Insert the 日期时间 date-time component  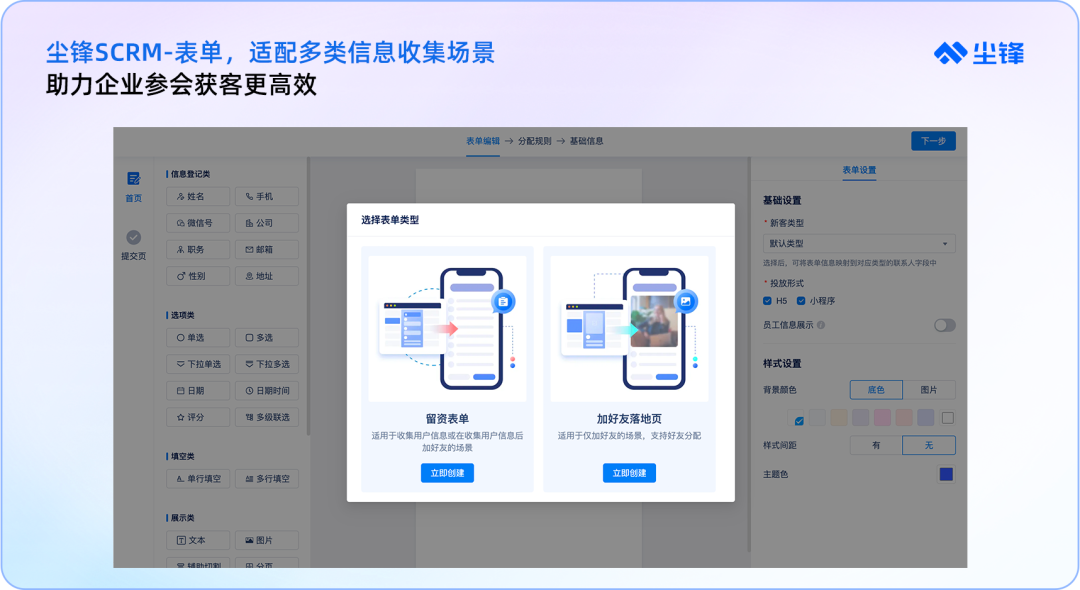coord(267,390)
